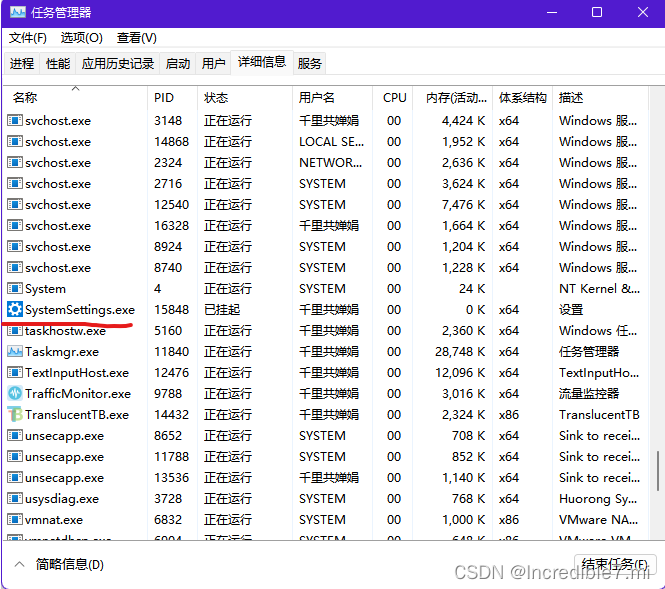Click icon of svchost.exe PID 2324

tap(15, 162)
